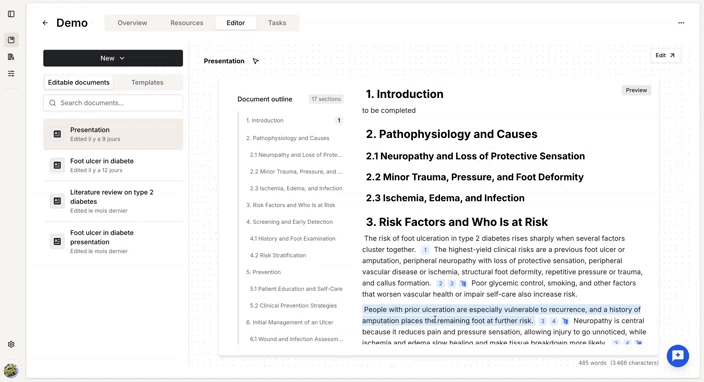Select the Editor tab

coord(236,23)
